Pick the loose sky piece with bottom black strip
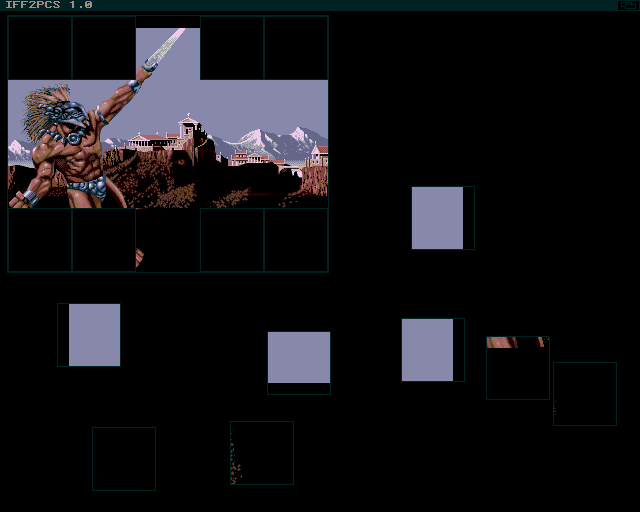Image resolution: width=640 pixels, height=512 pixels. click(x=299, y=363)
